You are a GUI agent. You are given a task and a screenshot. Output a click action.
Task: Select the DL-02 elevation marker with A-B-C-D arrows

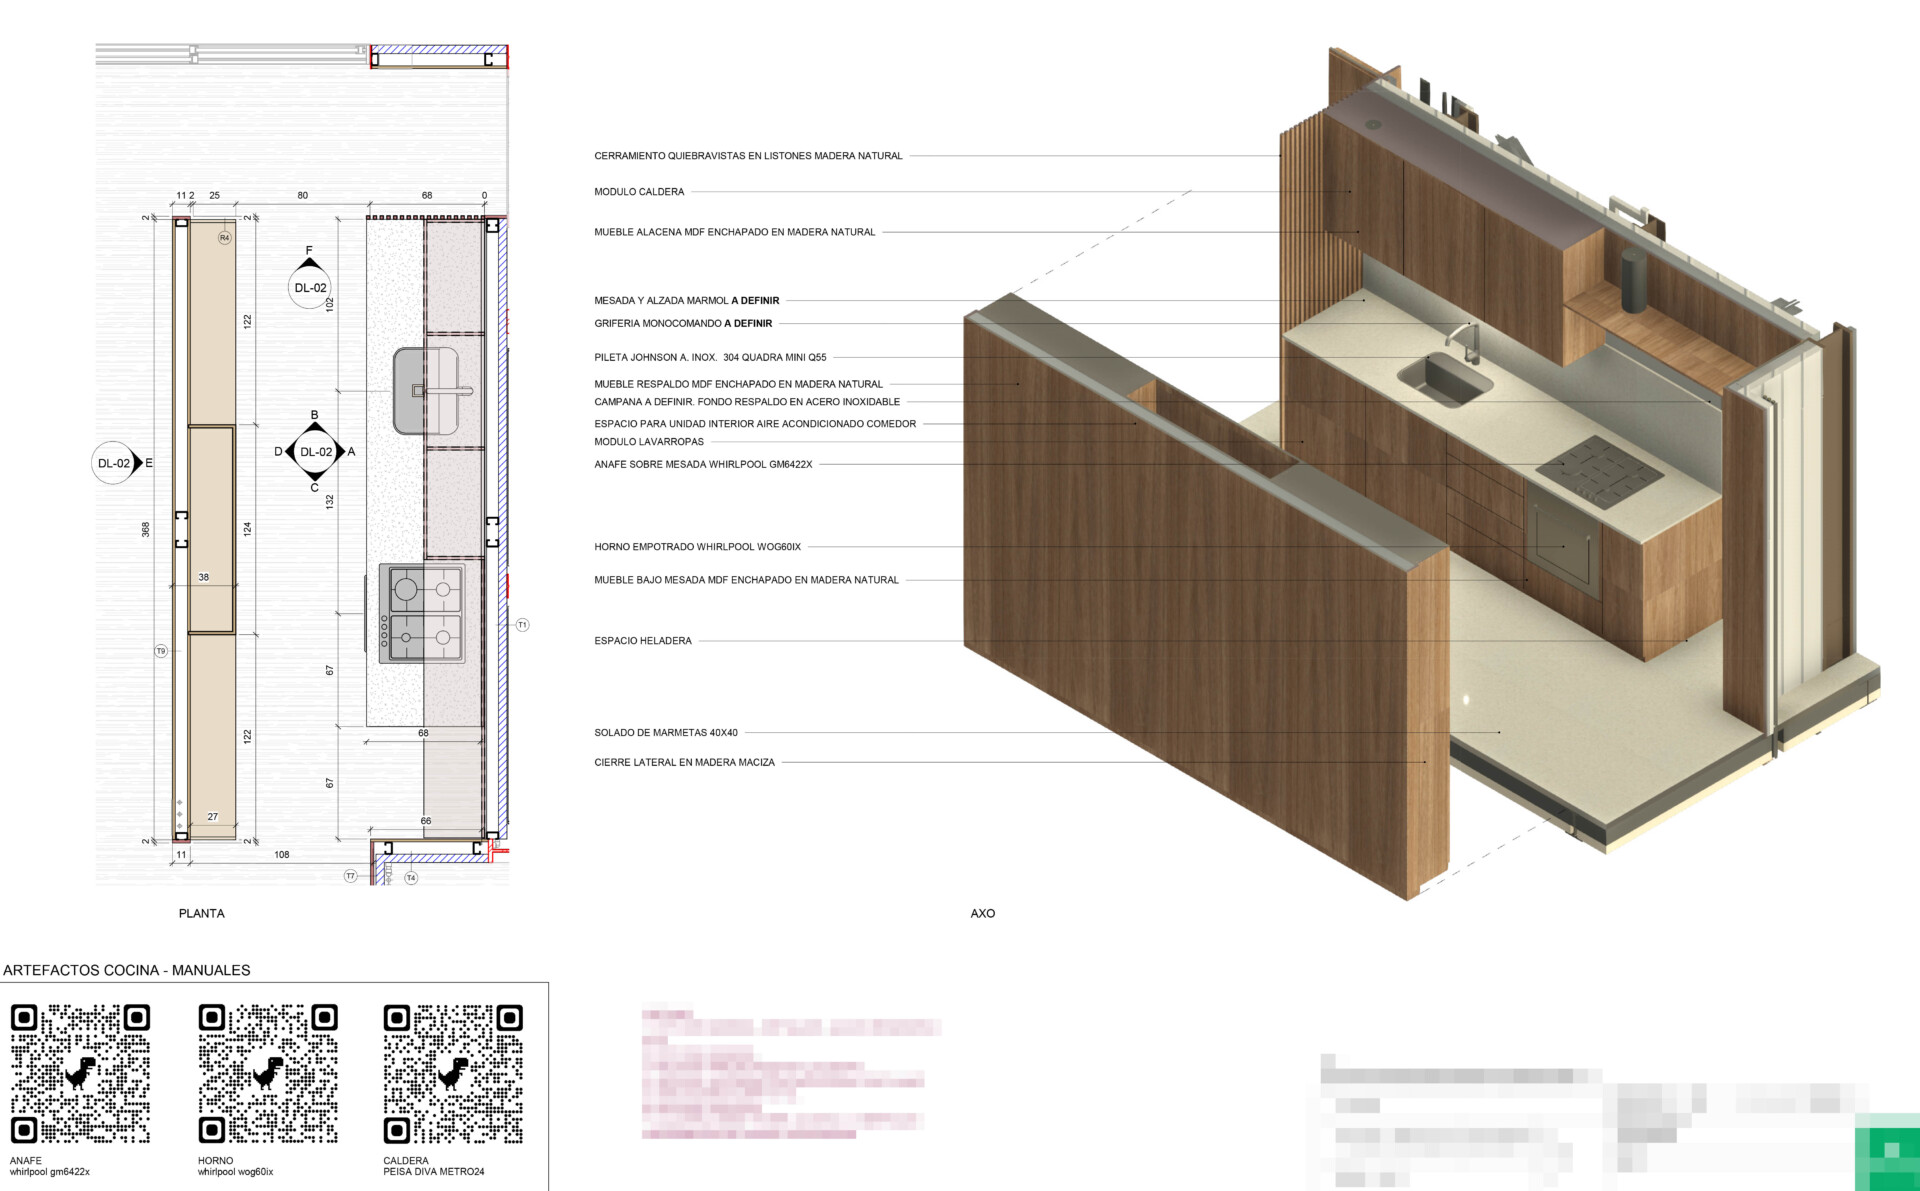pyautogui.click(x=316, y=452)
